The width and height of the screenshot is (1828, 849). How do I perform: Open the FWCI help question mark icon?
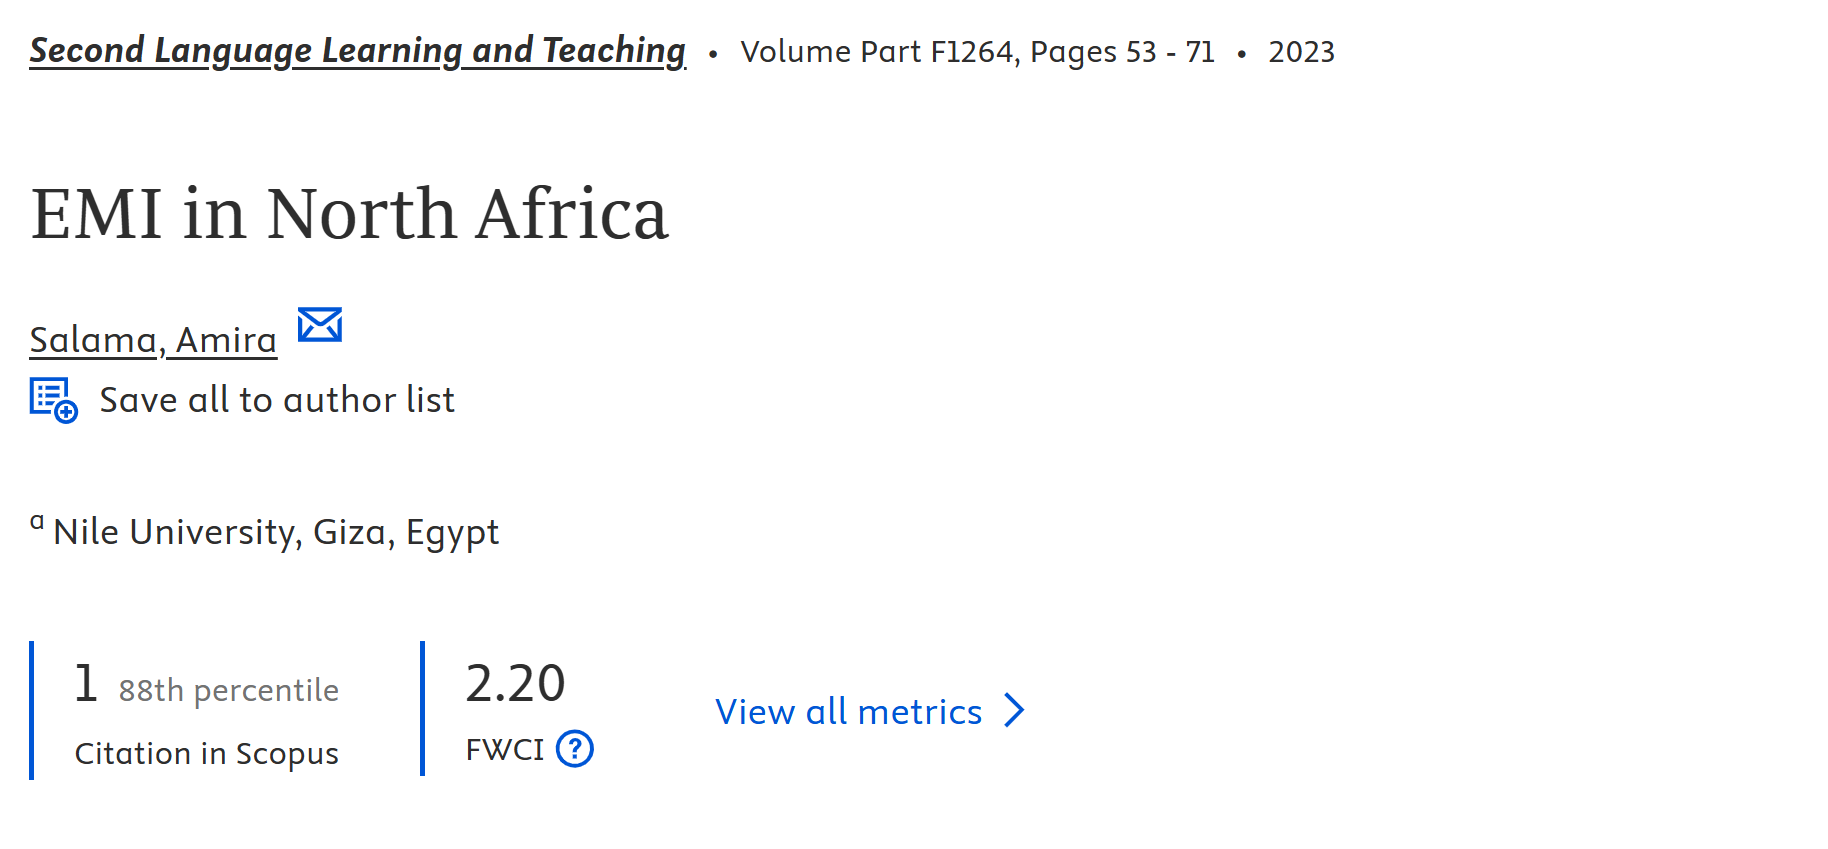[x=575, y=748]
